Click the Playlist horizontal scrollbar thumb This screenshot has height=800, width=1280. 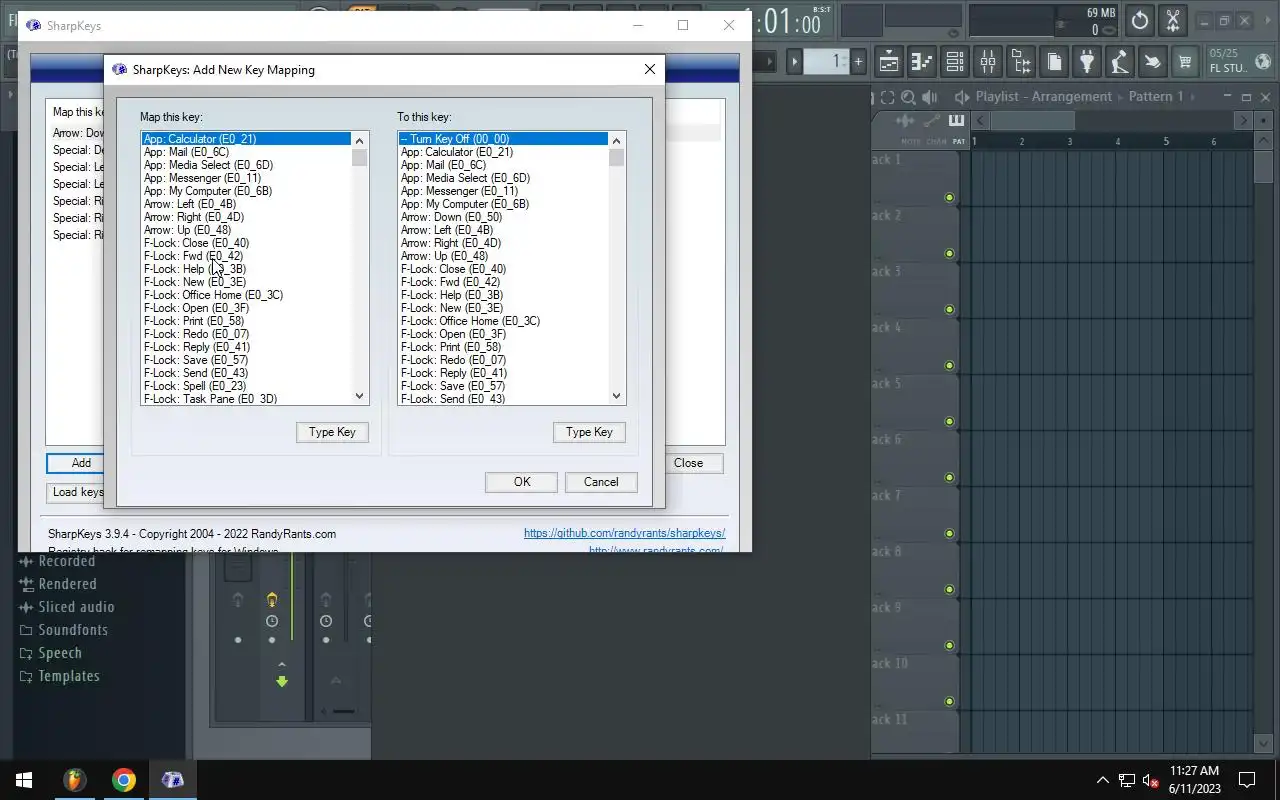[x=1032, y=121]
